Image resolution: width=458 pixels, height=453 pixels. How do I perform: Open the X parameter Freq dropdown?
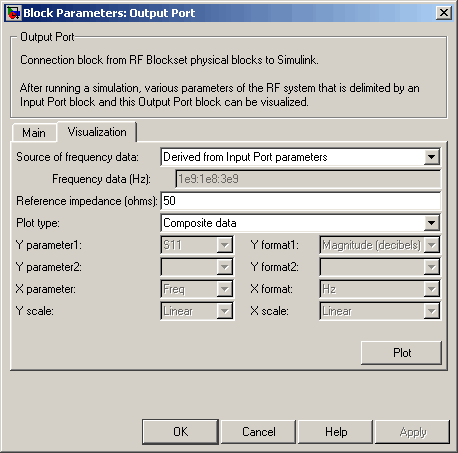[x=197, y=289]
